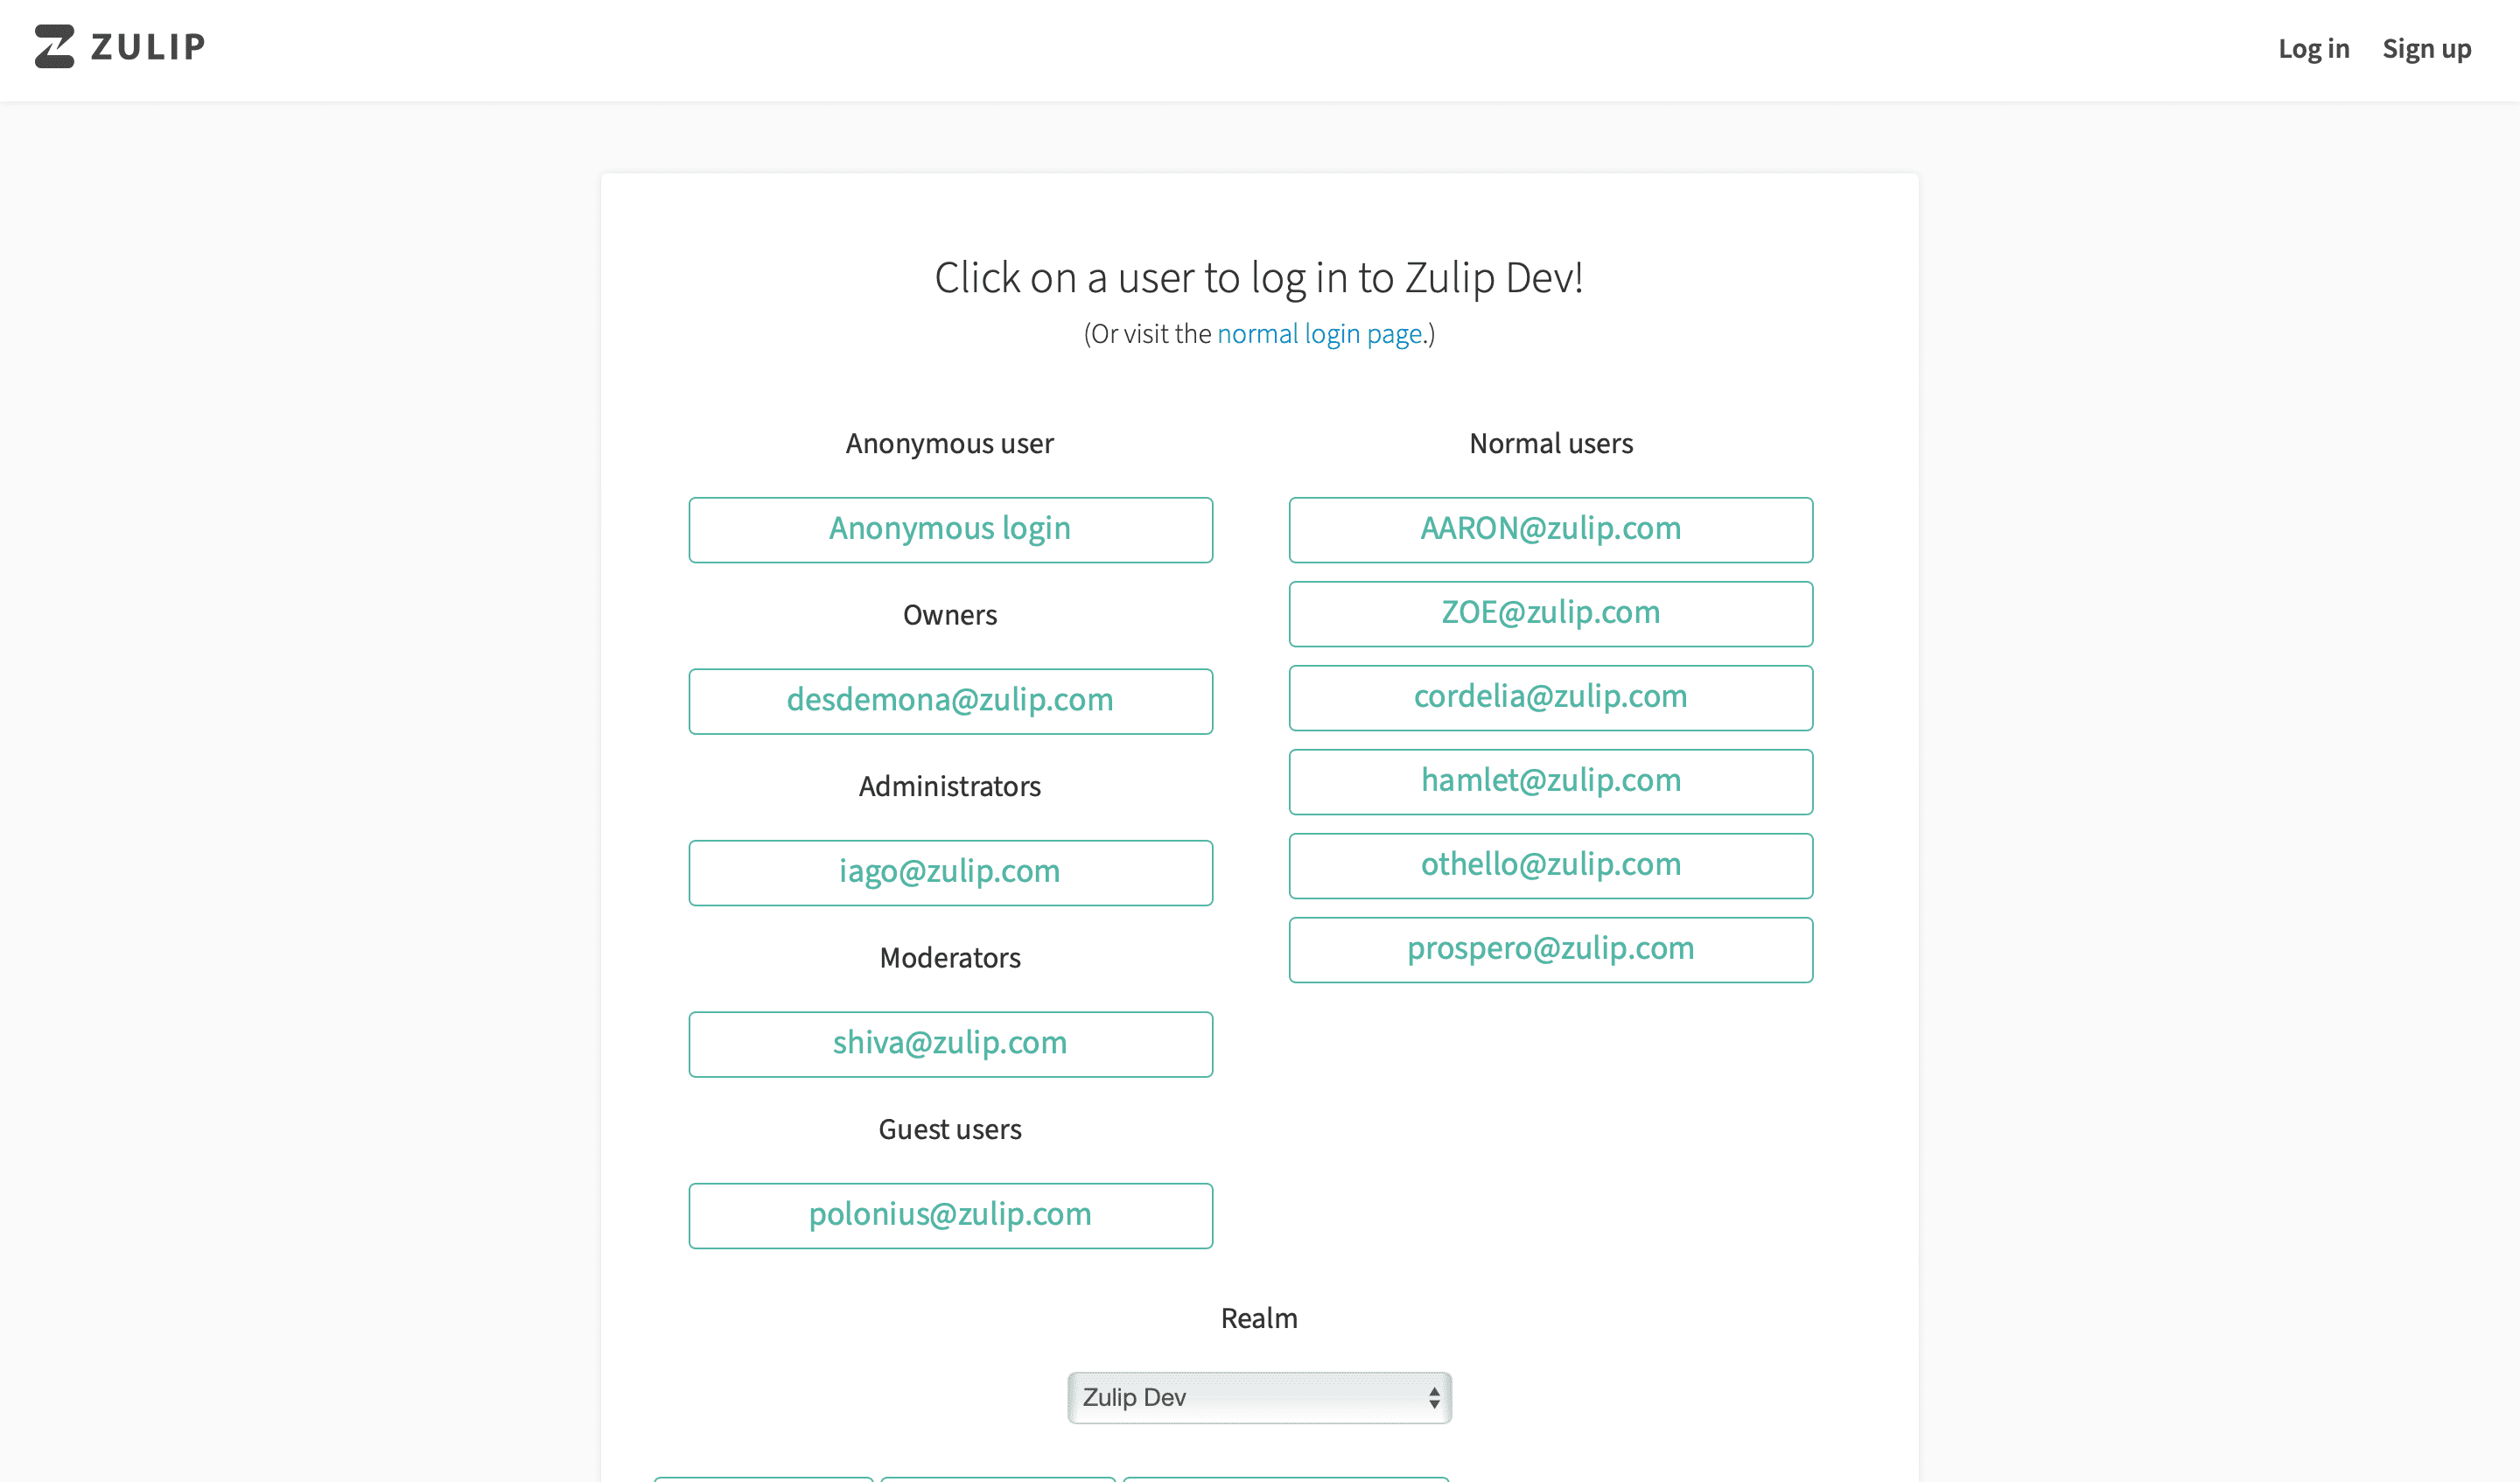
Task: Select prospero@zulip.com normal user
Action: click(x=1551, y=949)
